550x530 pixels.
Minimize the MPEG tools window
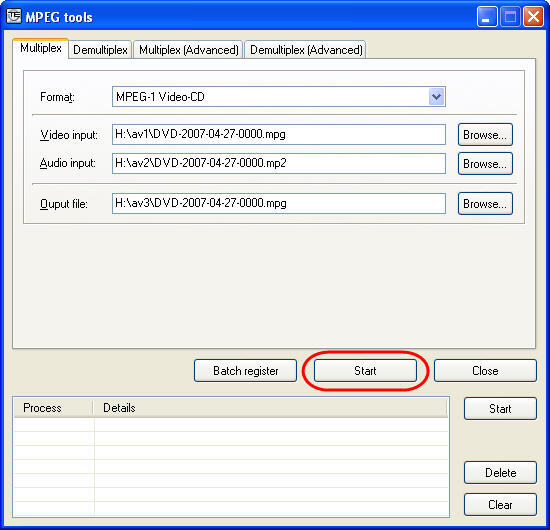(487, 16)
